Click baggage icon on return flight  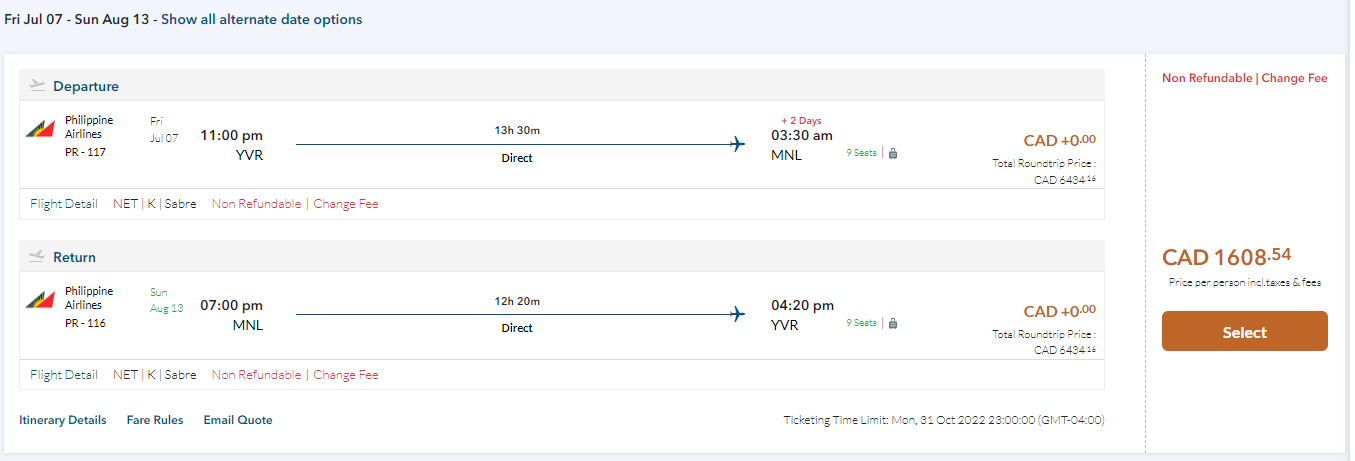click(893, 323)
